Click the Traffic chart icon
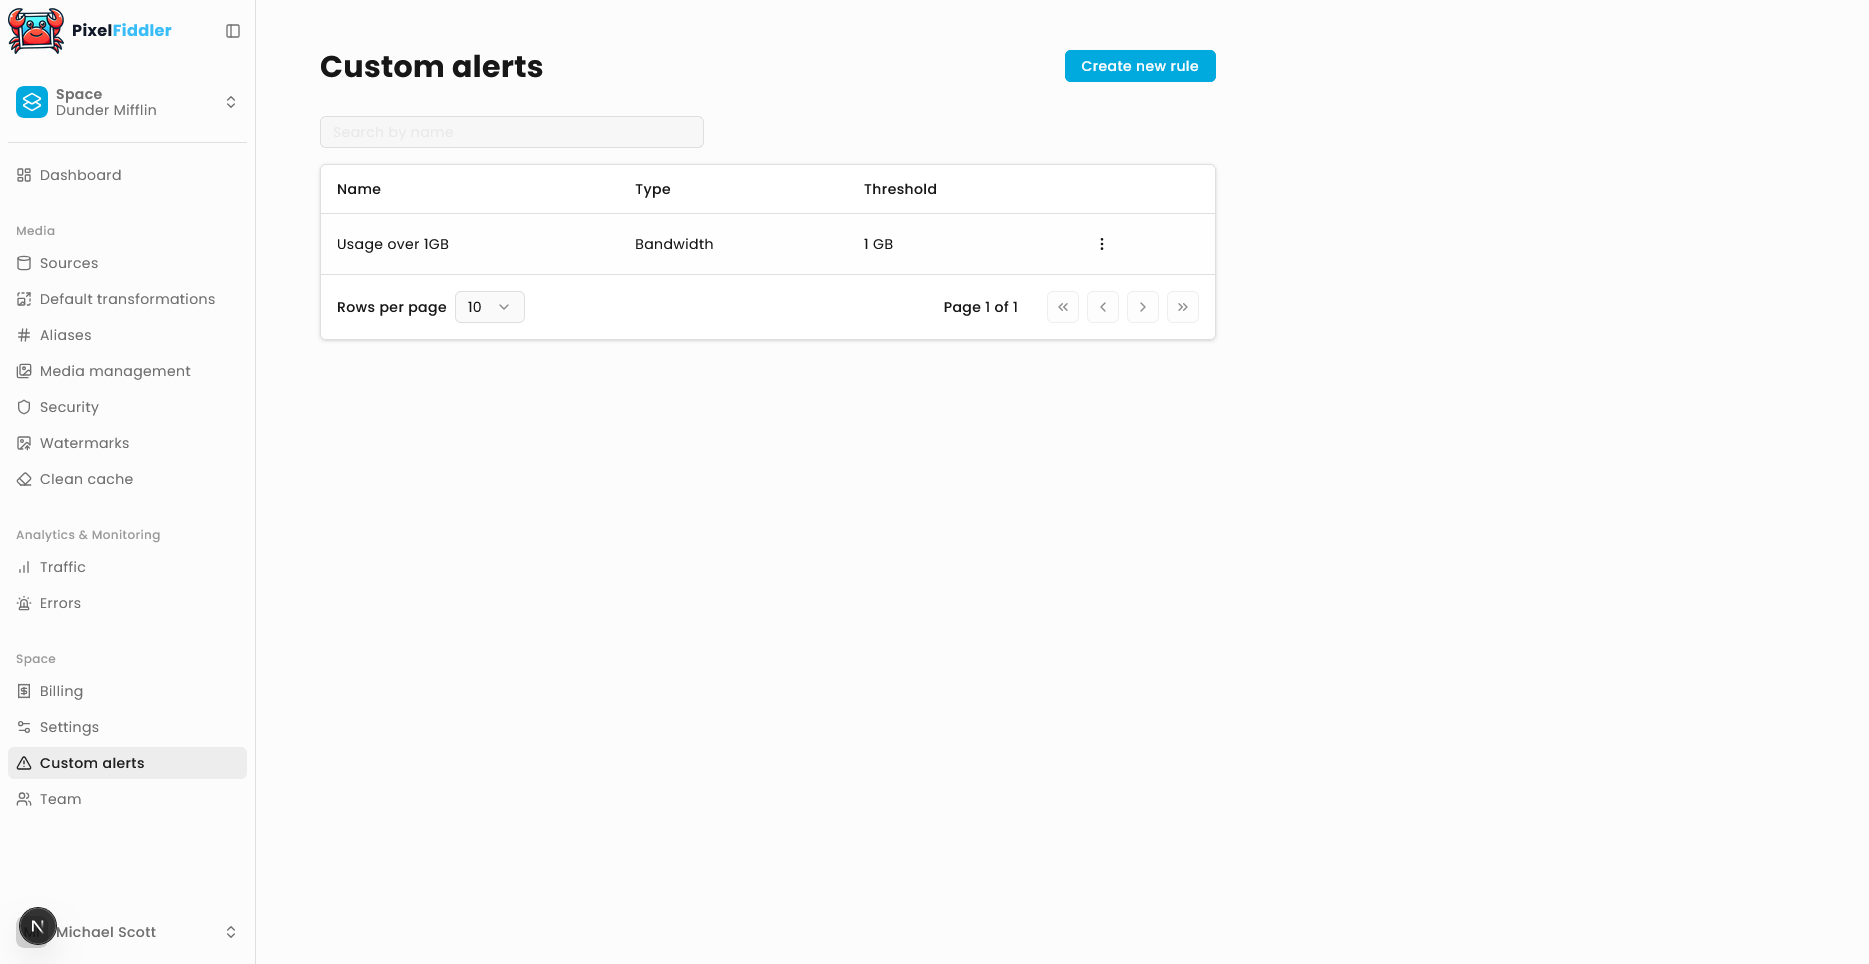The image size is (1869, 964). (24, 567)
